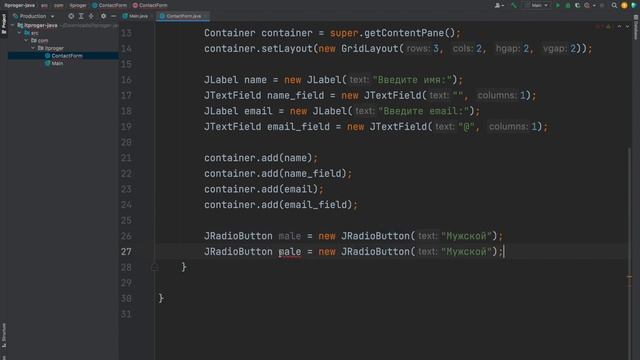Click container.add(email_field) statement

point(280,205)
